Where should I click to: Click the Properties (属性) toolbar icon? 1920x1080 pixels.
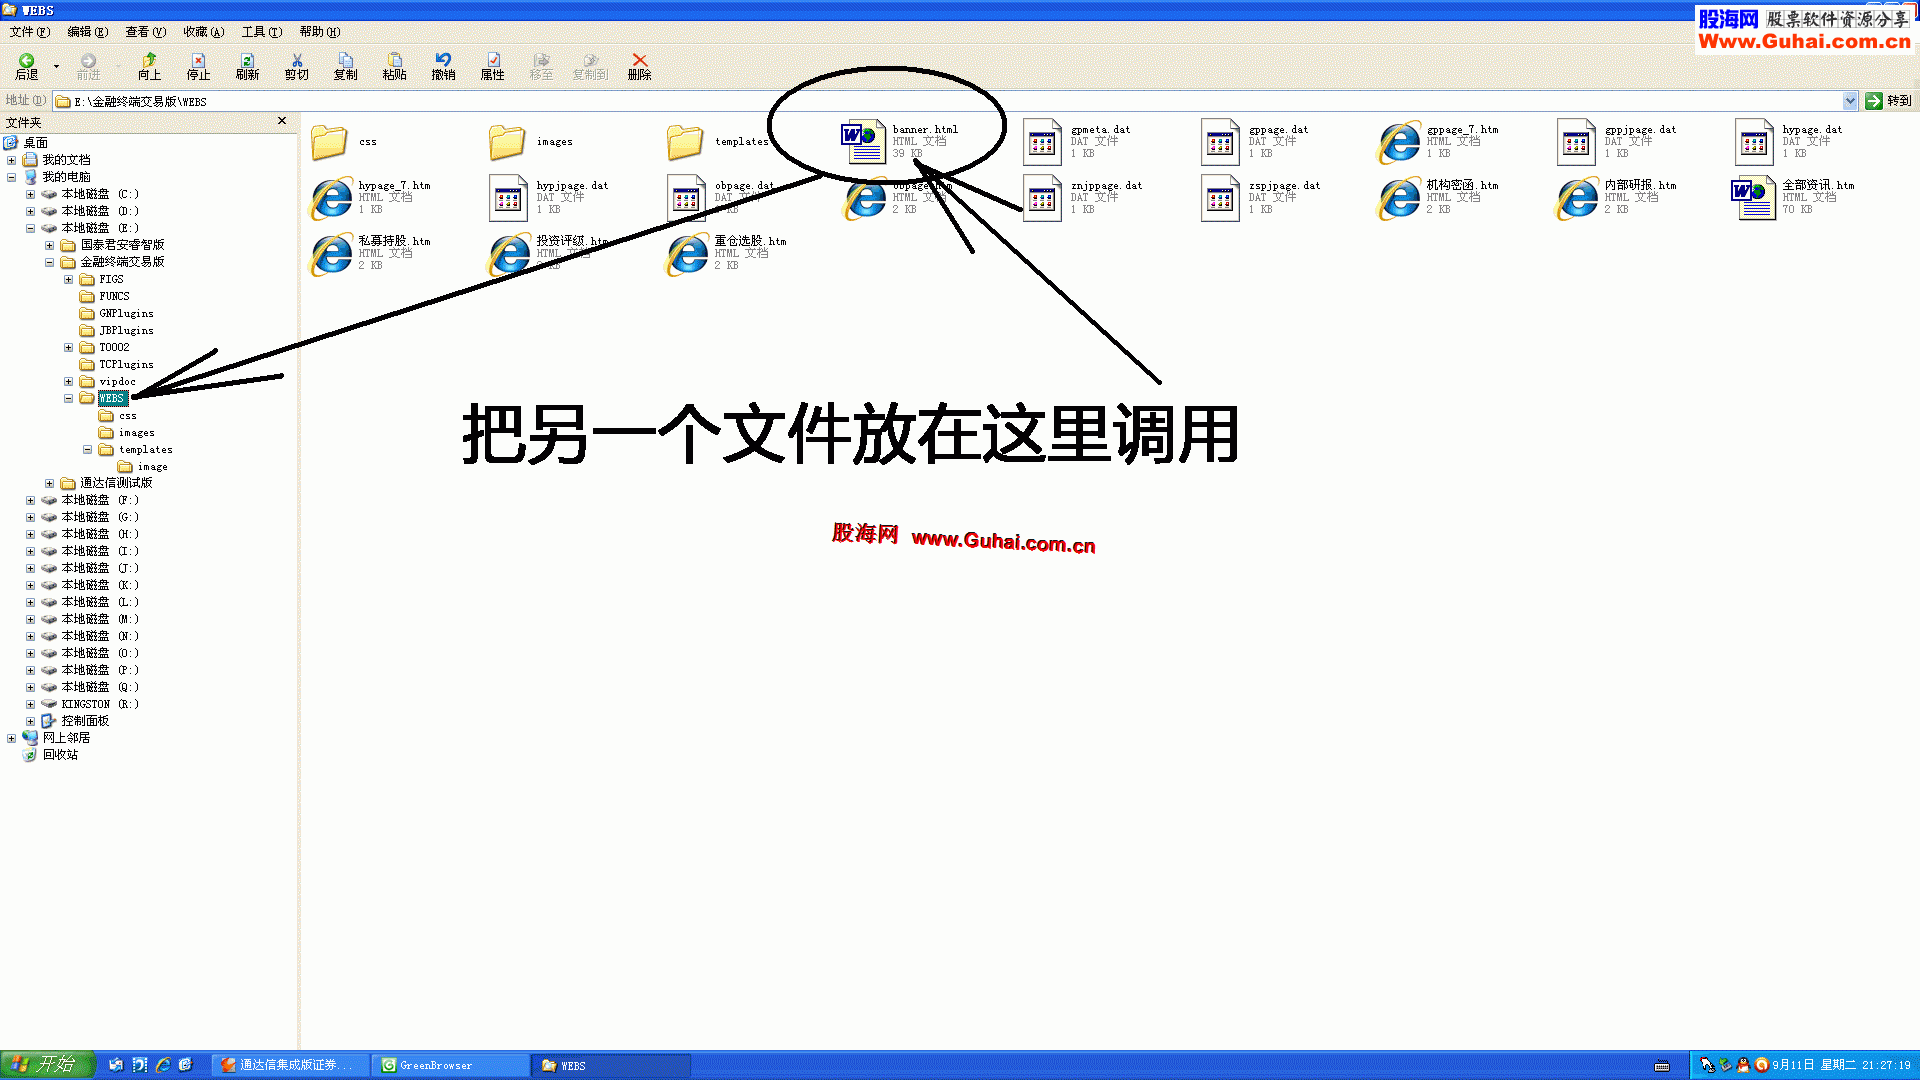click(492, 67)
